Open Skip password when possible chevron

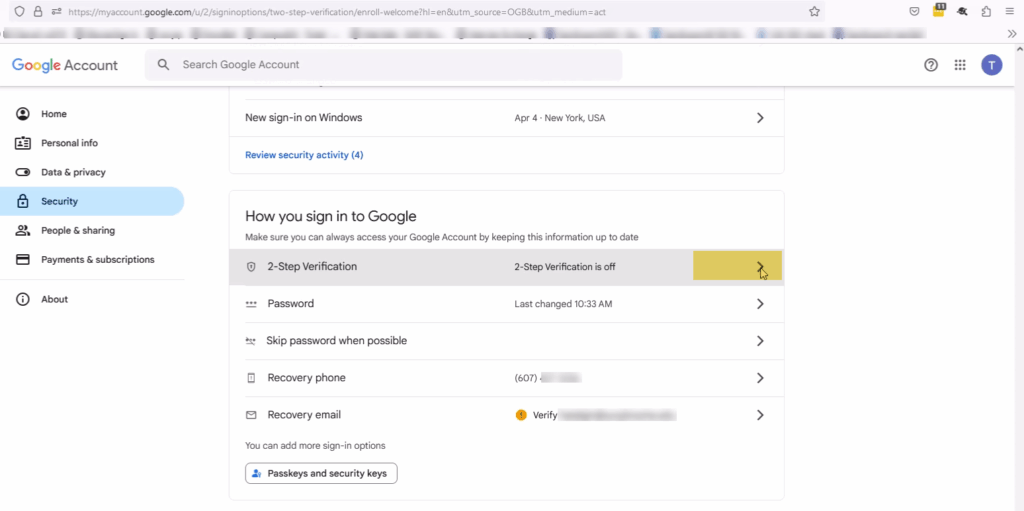[760, 341]
